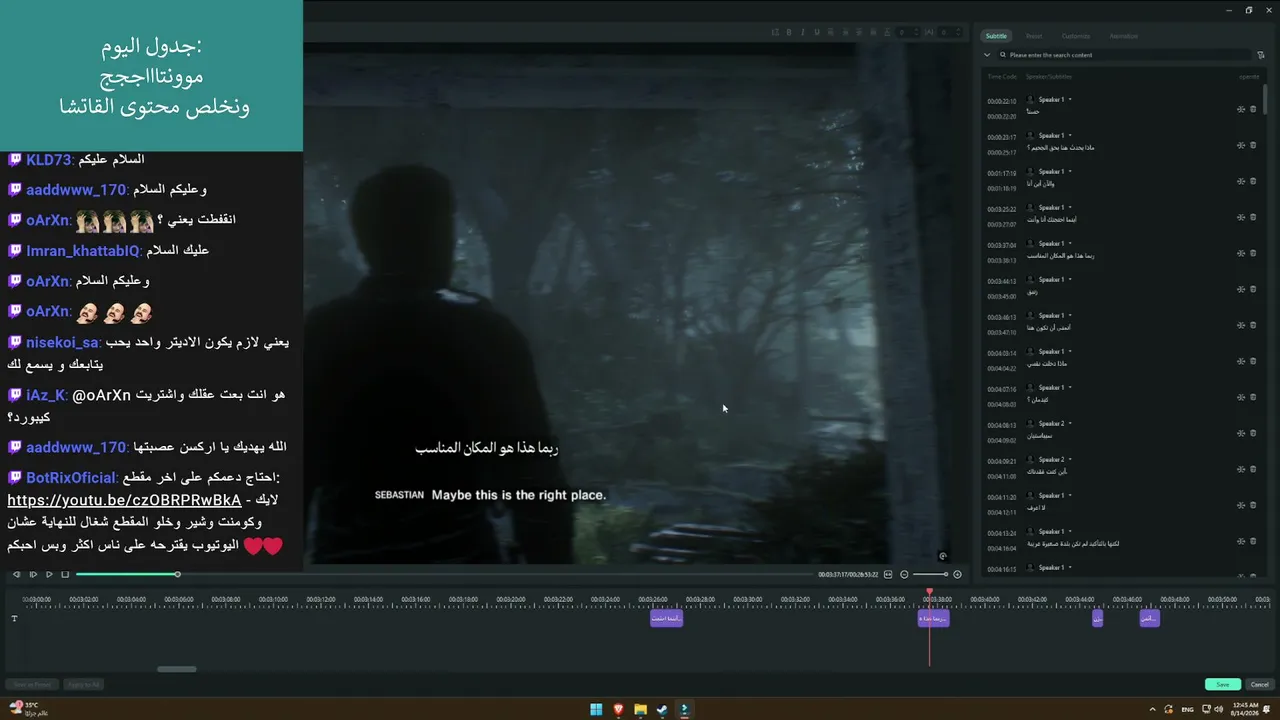Step back one frame in the preview
This screenshot has height=720, width=1280.
(16, 574)
